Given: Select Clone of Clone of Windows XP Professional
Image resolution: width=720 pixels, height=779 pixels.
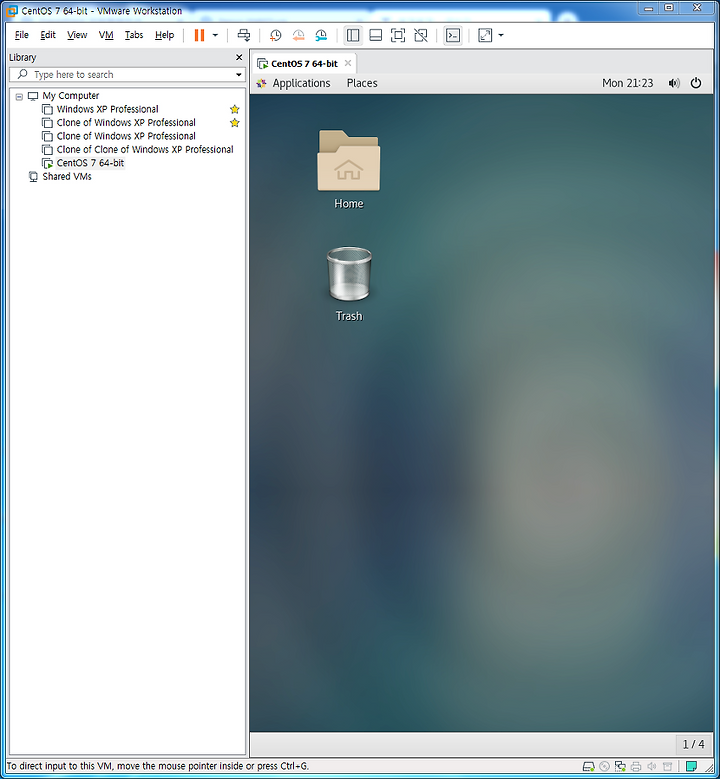Looking at the screenshot, I should [x=145, y=150].
